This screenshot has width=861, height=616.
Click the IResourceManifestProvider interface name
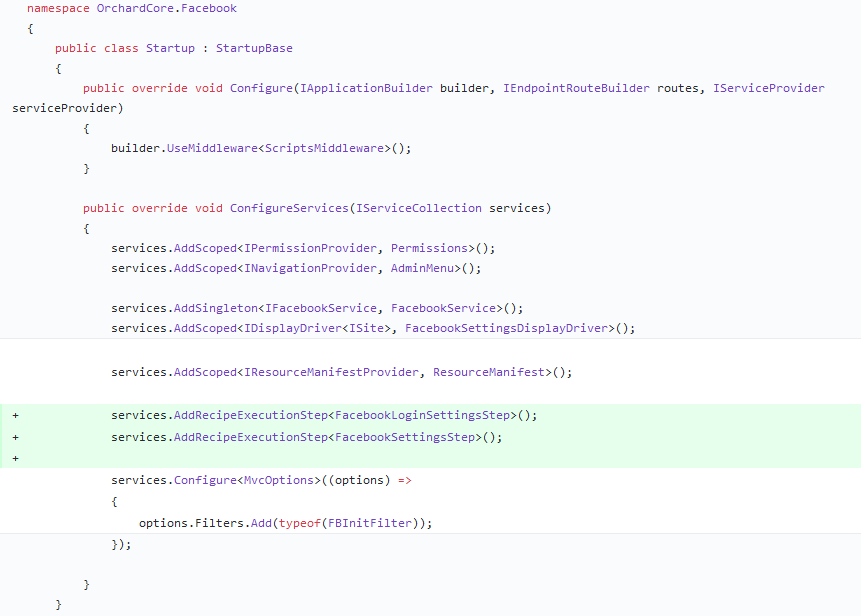(331, 372)
